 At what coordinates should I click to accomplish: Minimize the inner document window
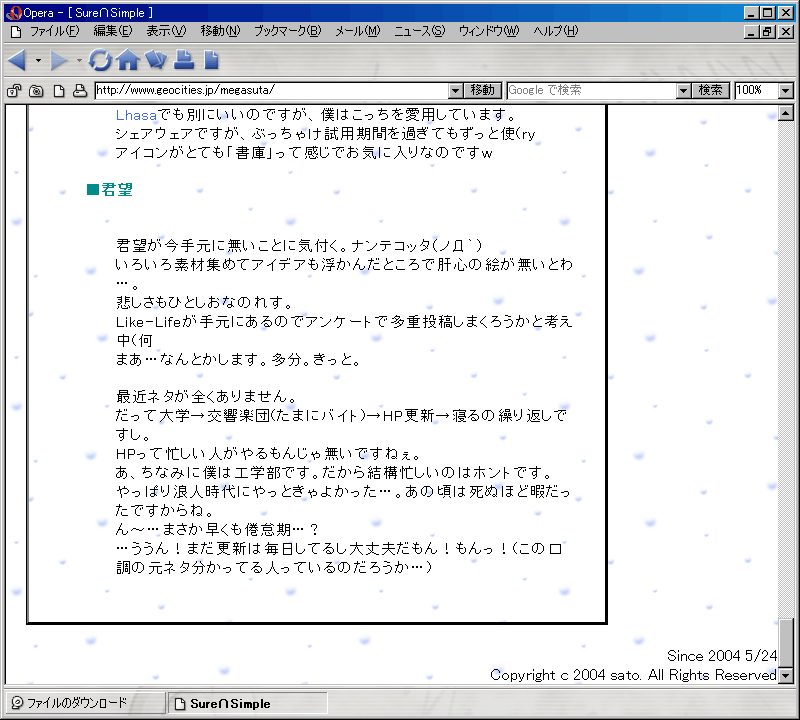click(751, 32)
